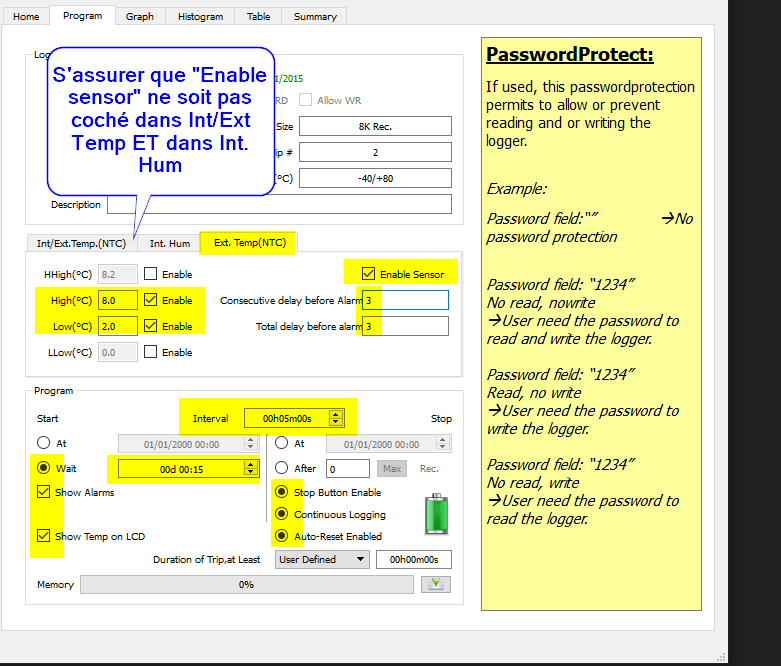Screen dimensions: 781x666
Task: Click the Max records button
Action: (x=392, y=469)
